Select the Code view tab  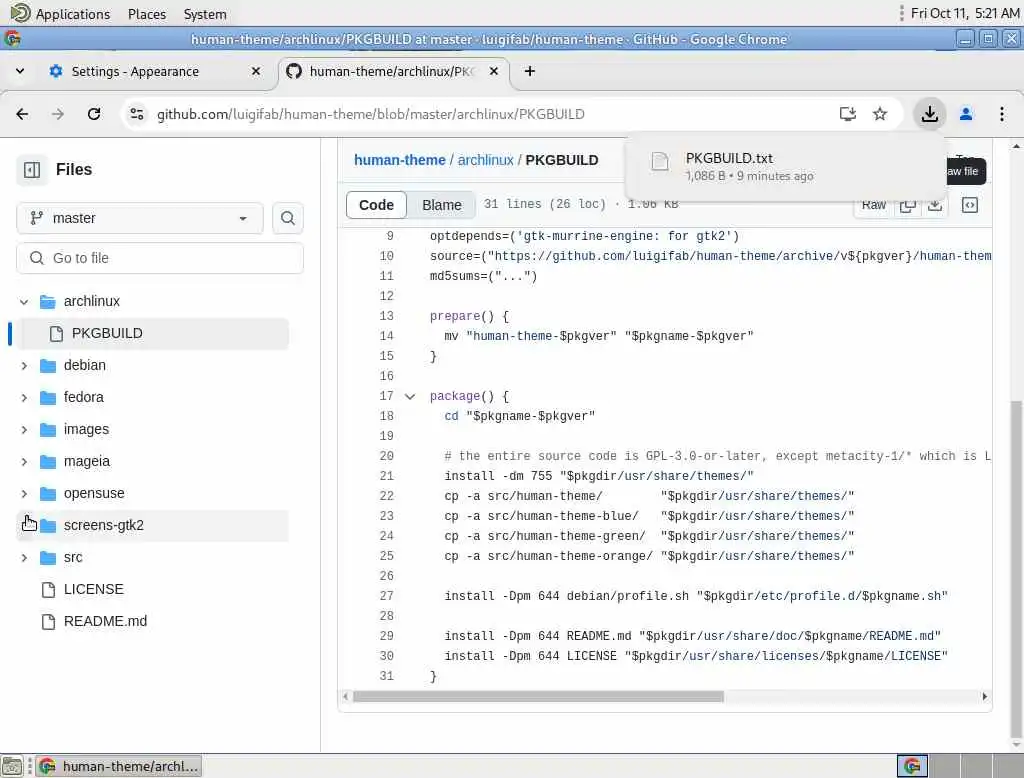click(x=376, y=205)
